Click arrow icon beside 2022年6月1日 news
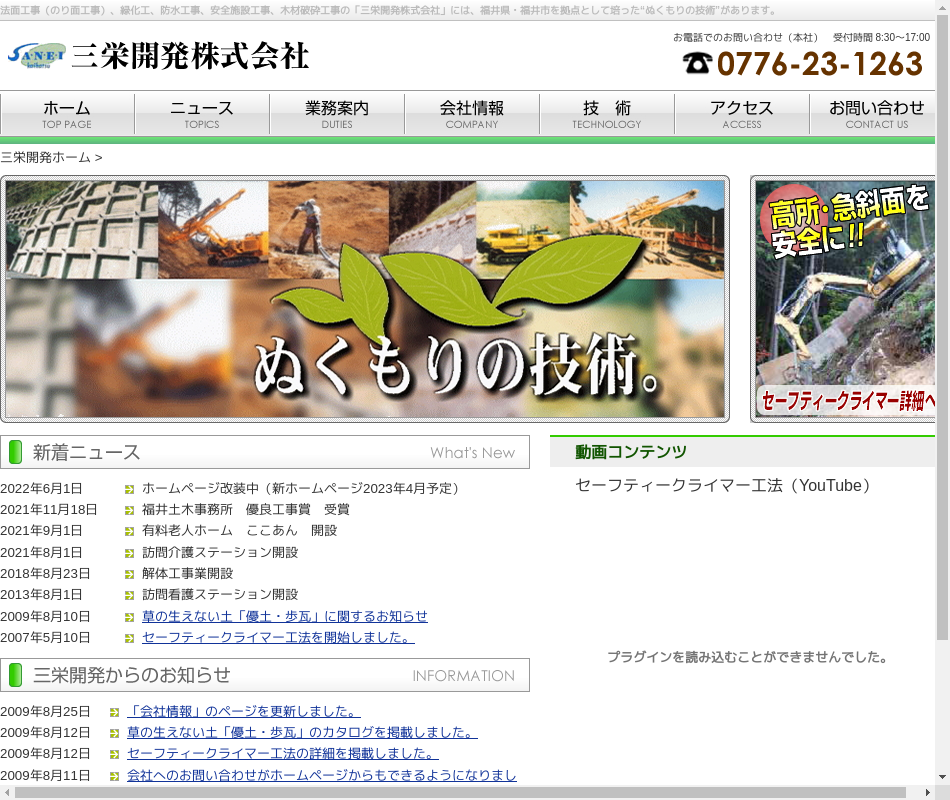This screenshot has height=800, width=950. [x=130, y=489]
